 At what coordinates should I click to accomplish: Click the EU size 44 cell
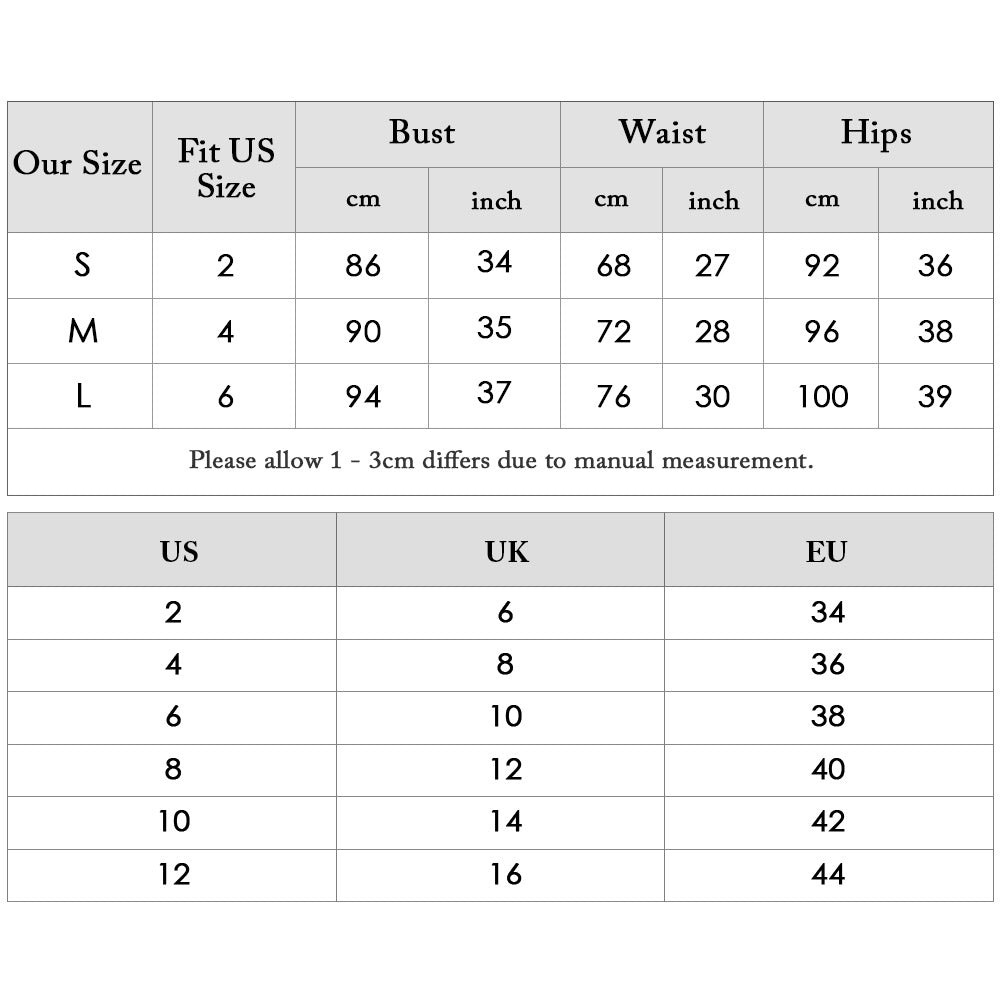[x=828, y=874]
